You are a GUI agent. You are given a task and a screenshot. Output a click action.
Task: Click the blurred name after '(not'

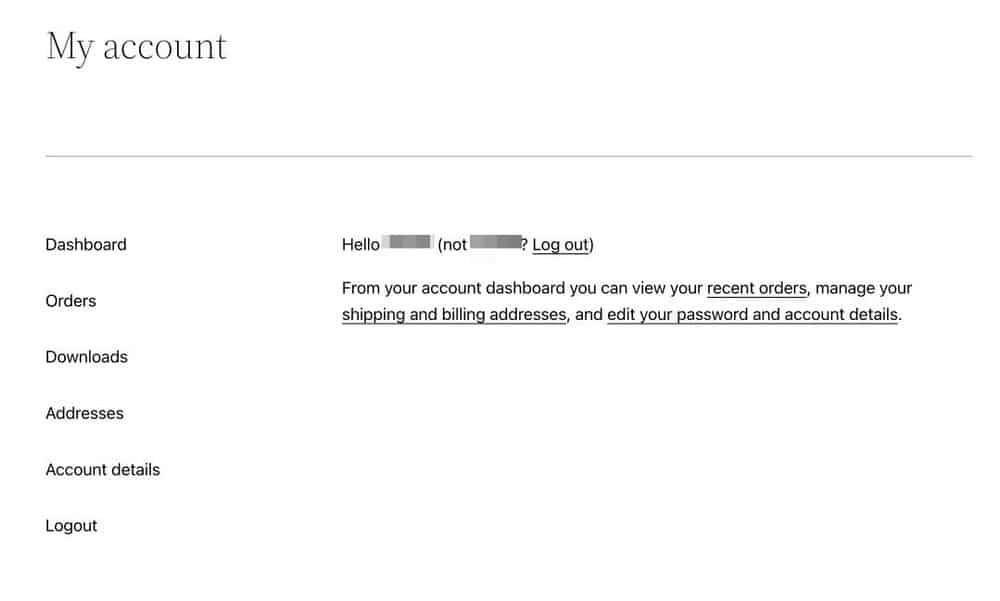pyautogui.click(x=496, y=242)
